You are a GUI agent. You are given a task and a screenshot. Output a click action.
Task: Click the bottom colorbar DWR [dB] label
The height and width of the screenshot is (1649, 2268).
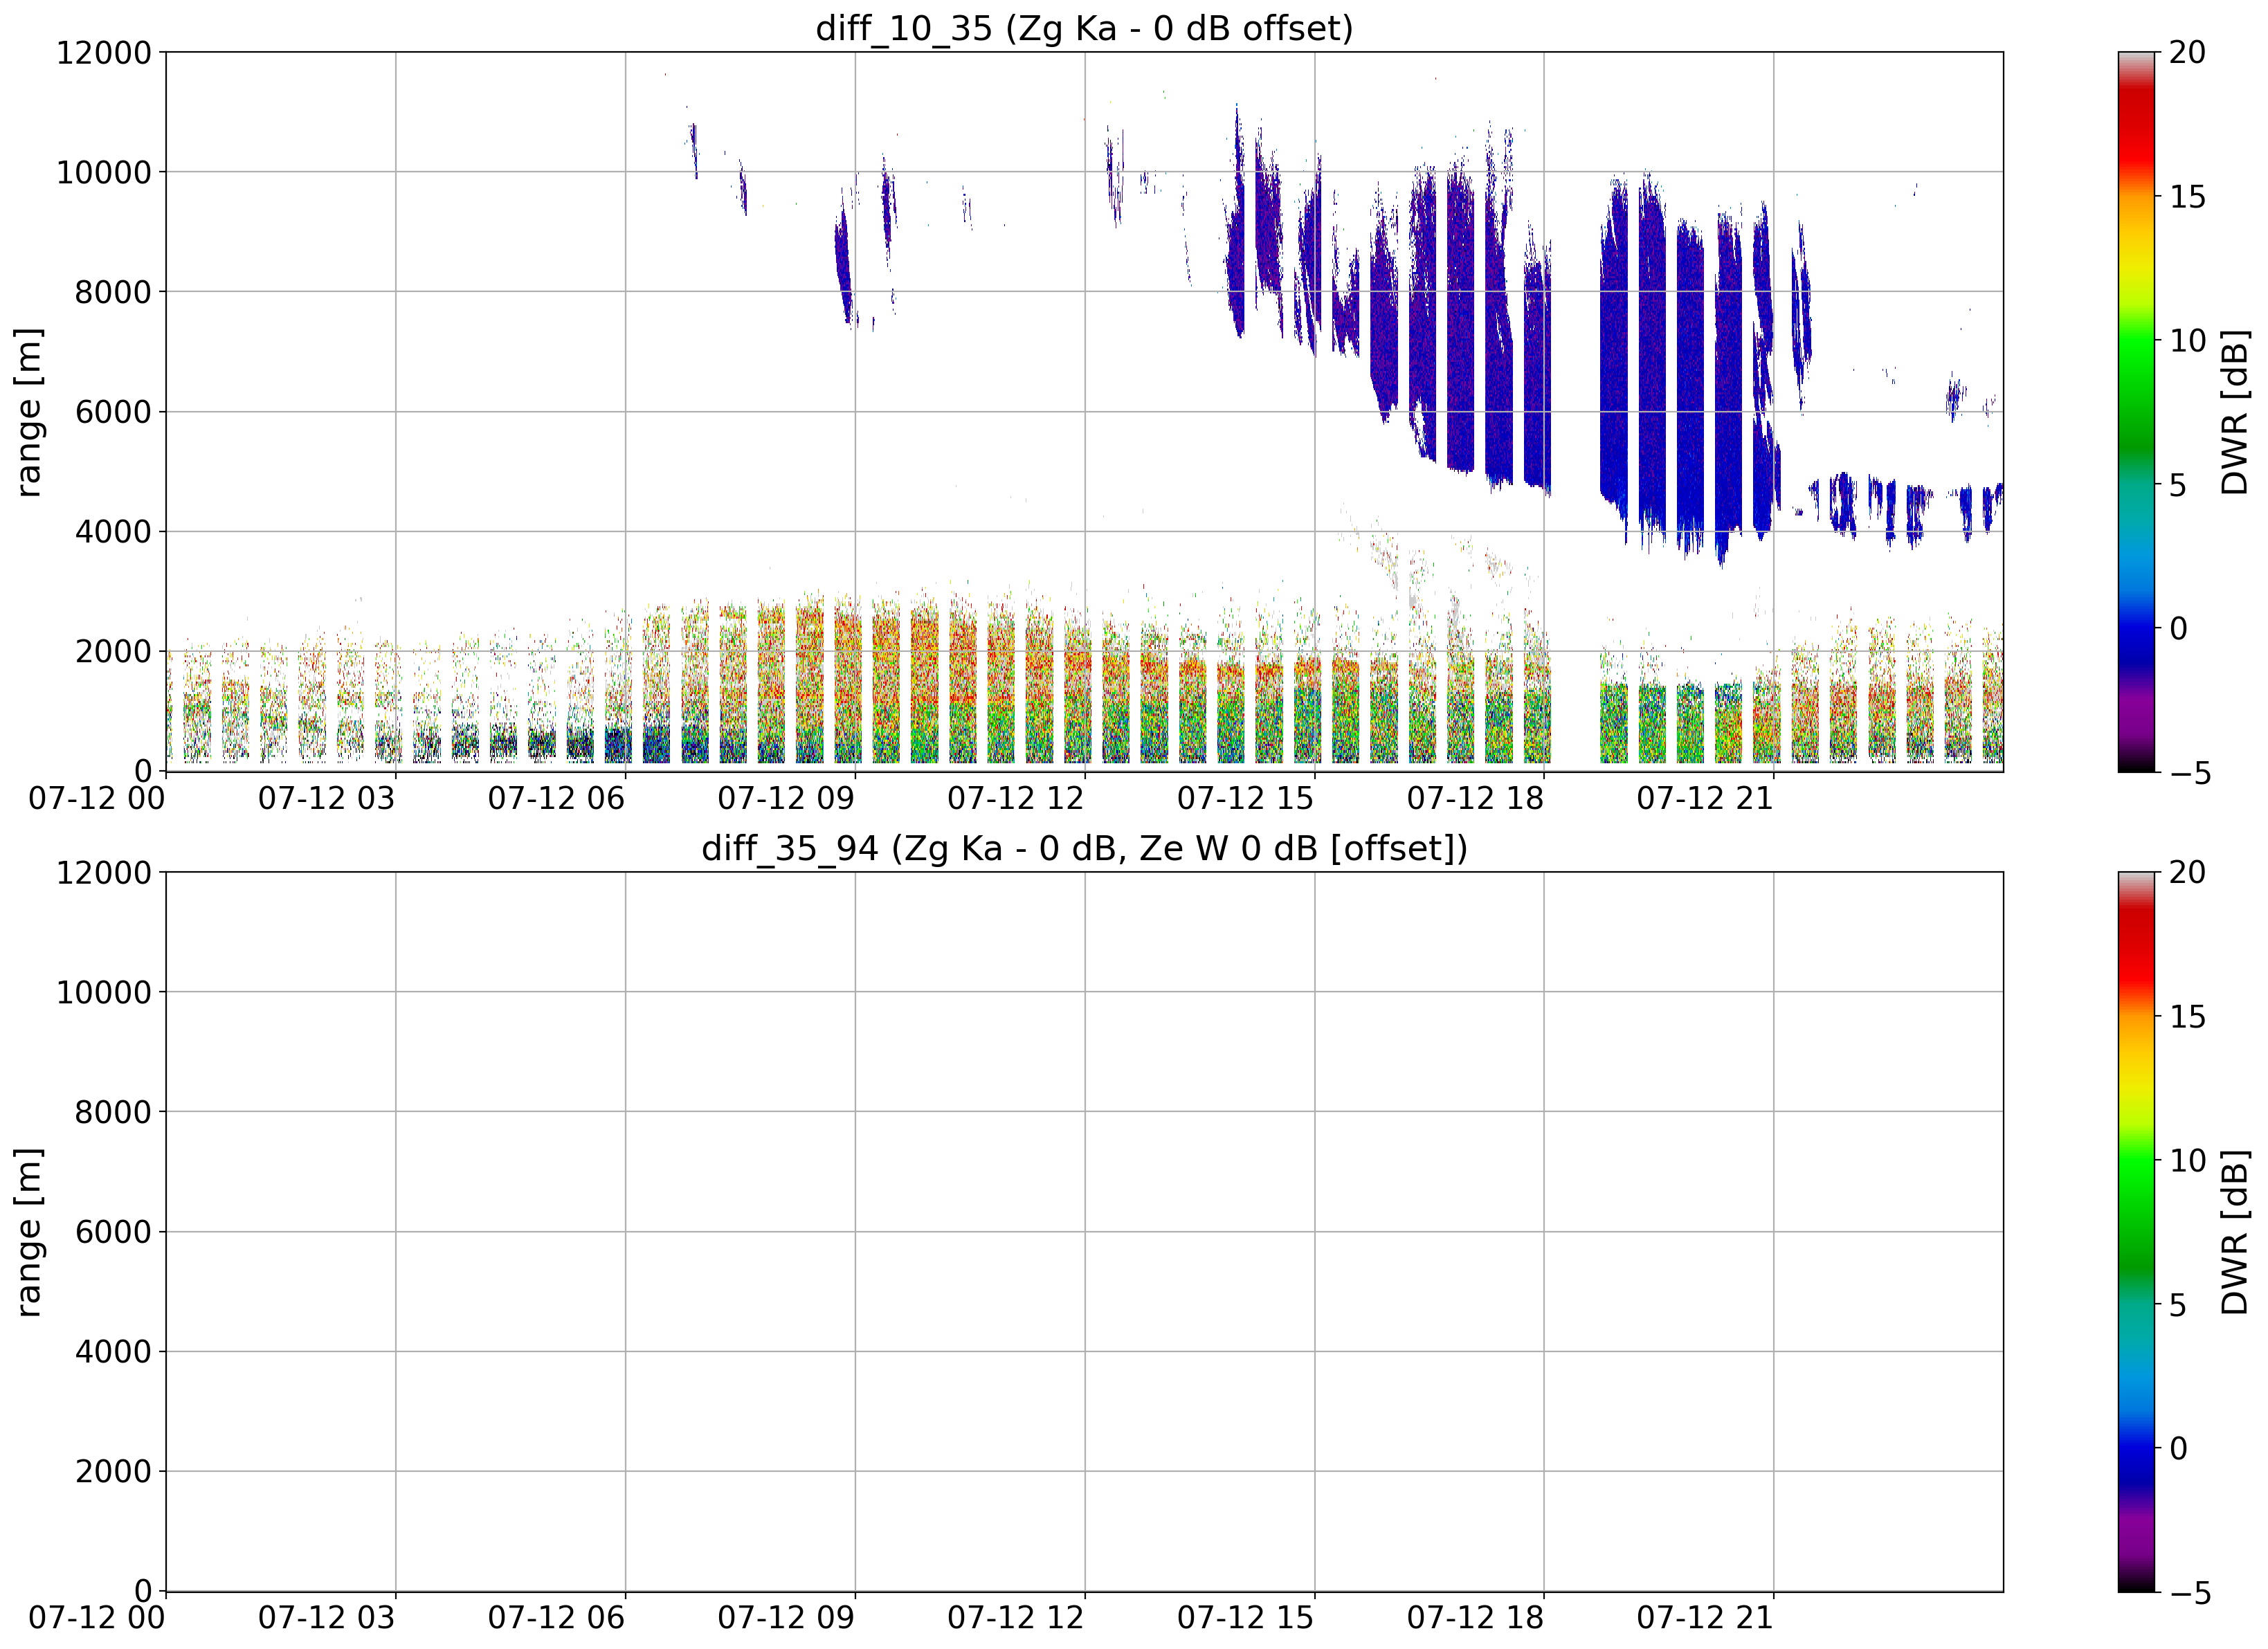[2233, 1232]
